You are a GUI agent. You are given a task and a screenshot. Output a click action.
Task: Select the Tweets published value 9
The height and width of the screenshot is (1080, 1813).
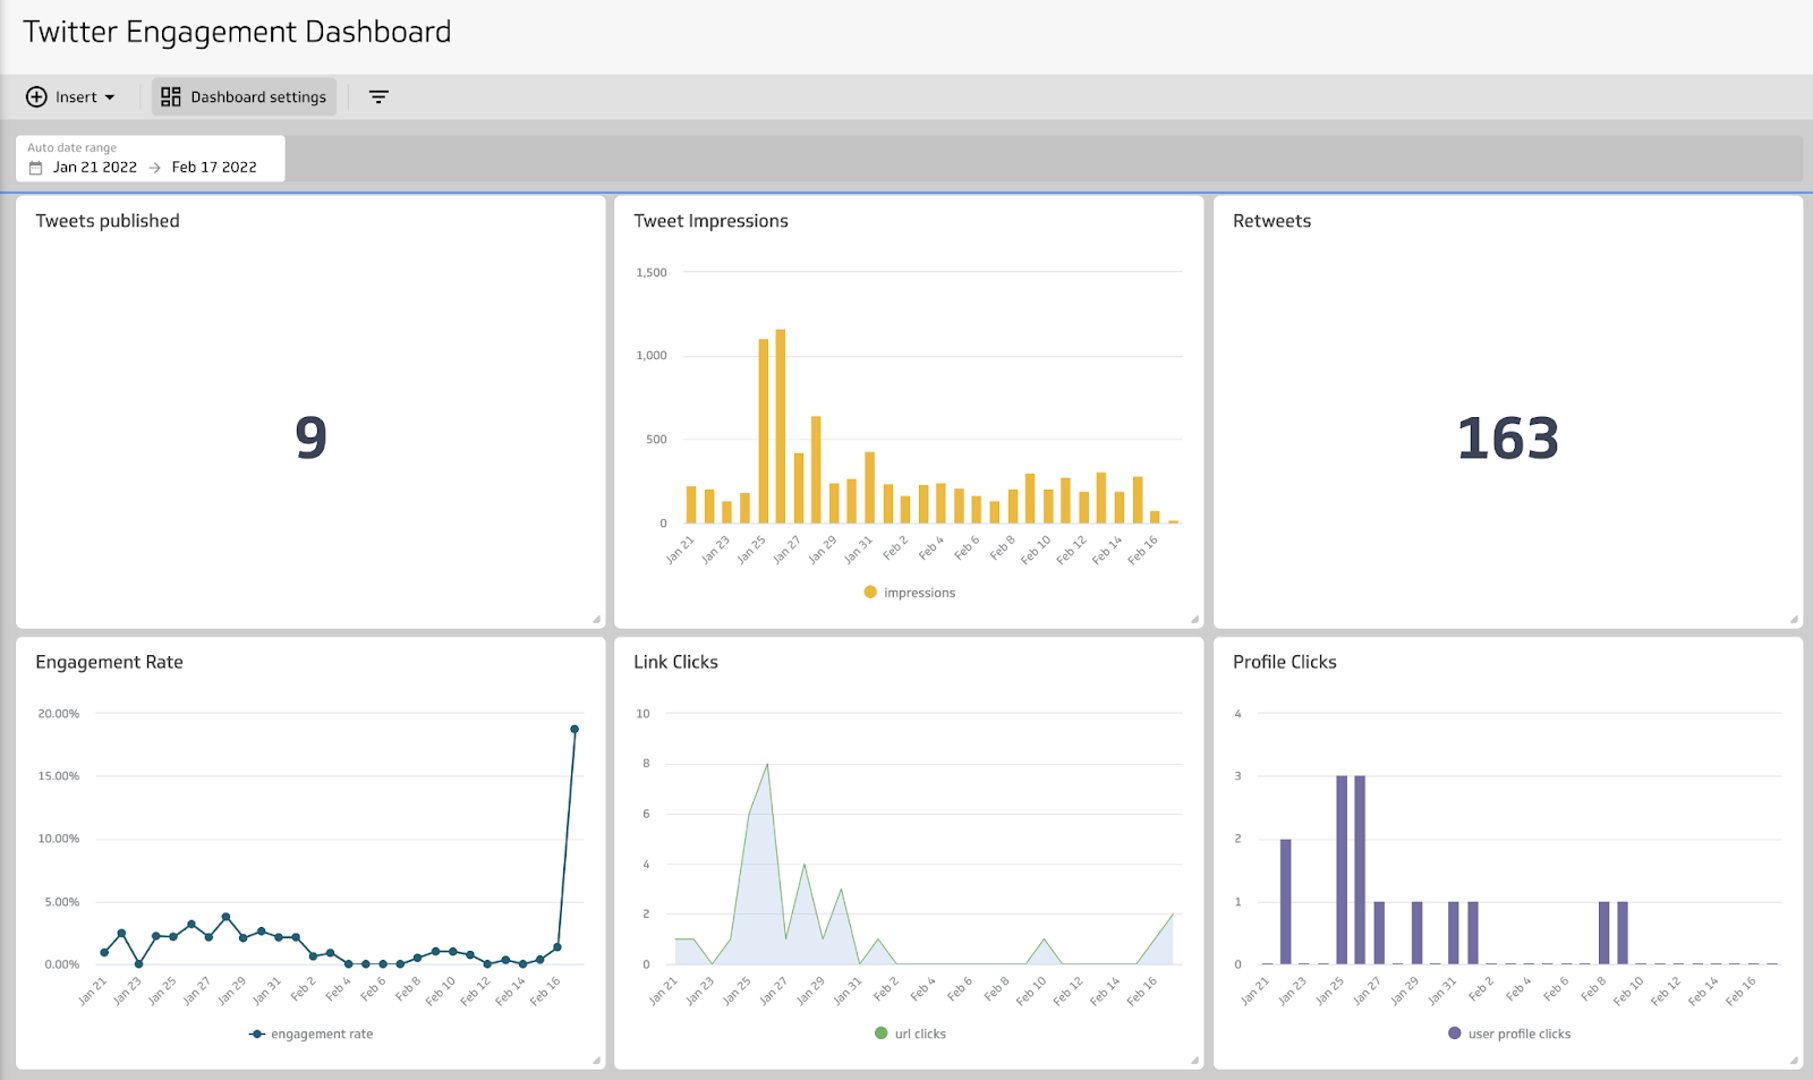tap(311, 438)
